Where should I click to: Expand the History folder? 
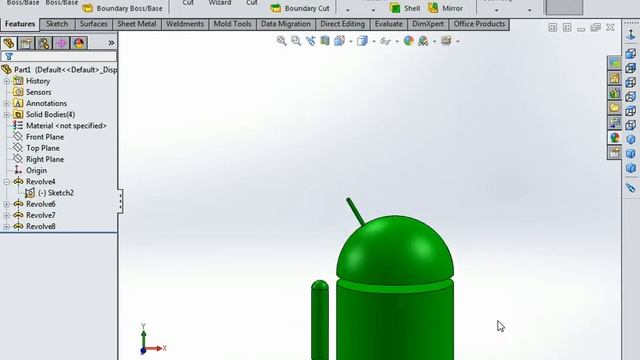7,81
